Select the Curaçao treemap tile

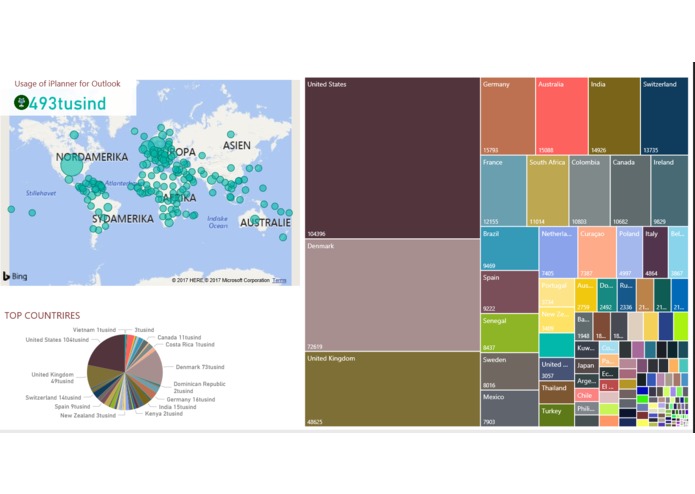click(597, 253)
